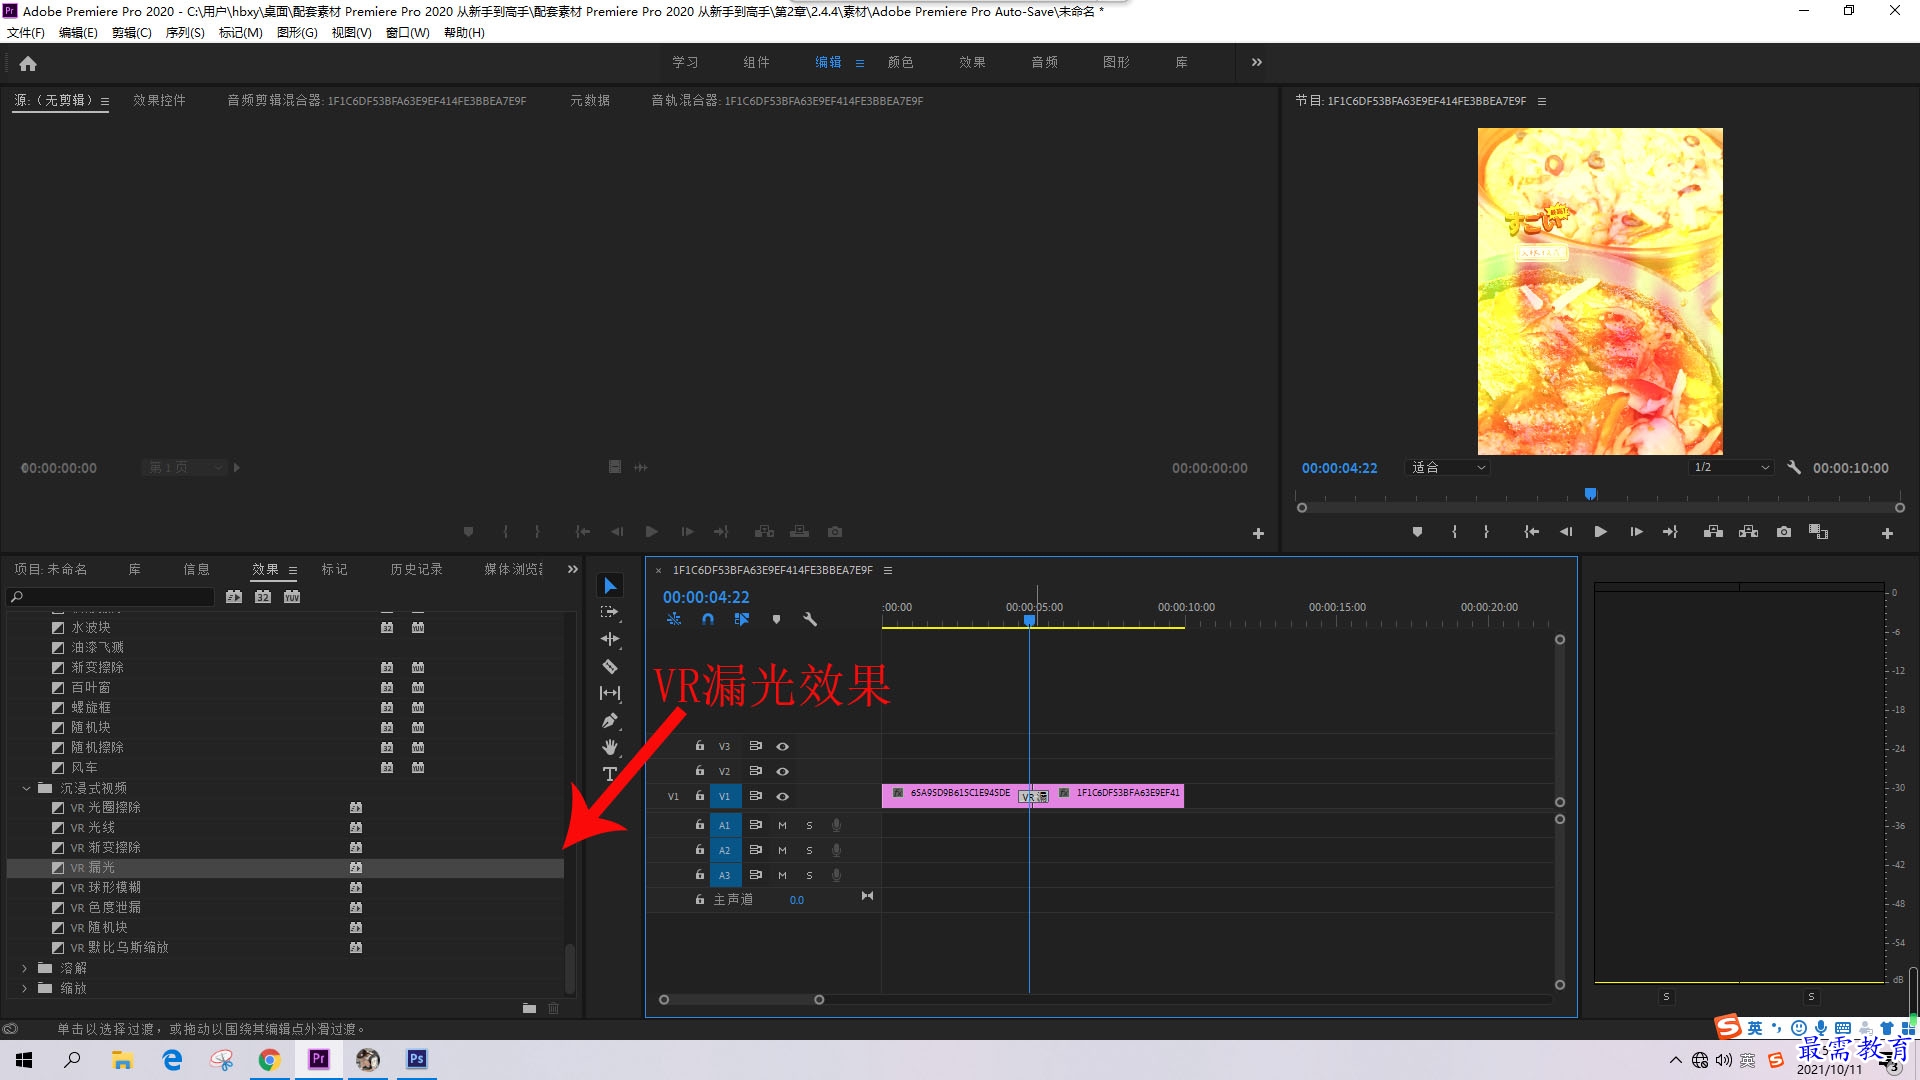Open Program monitor settings wrench
1920x1080 pixels.
1794,468
